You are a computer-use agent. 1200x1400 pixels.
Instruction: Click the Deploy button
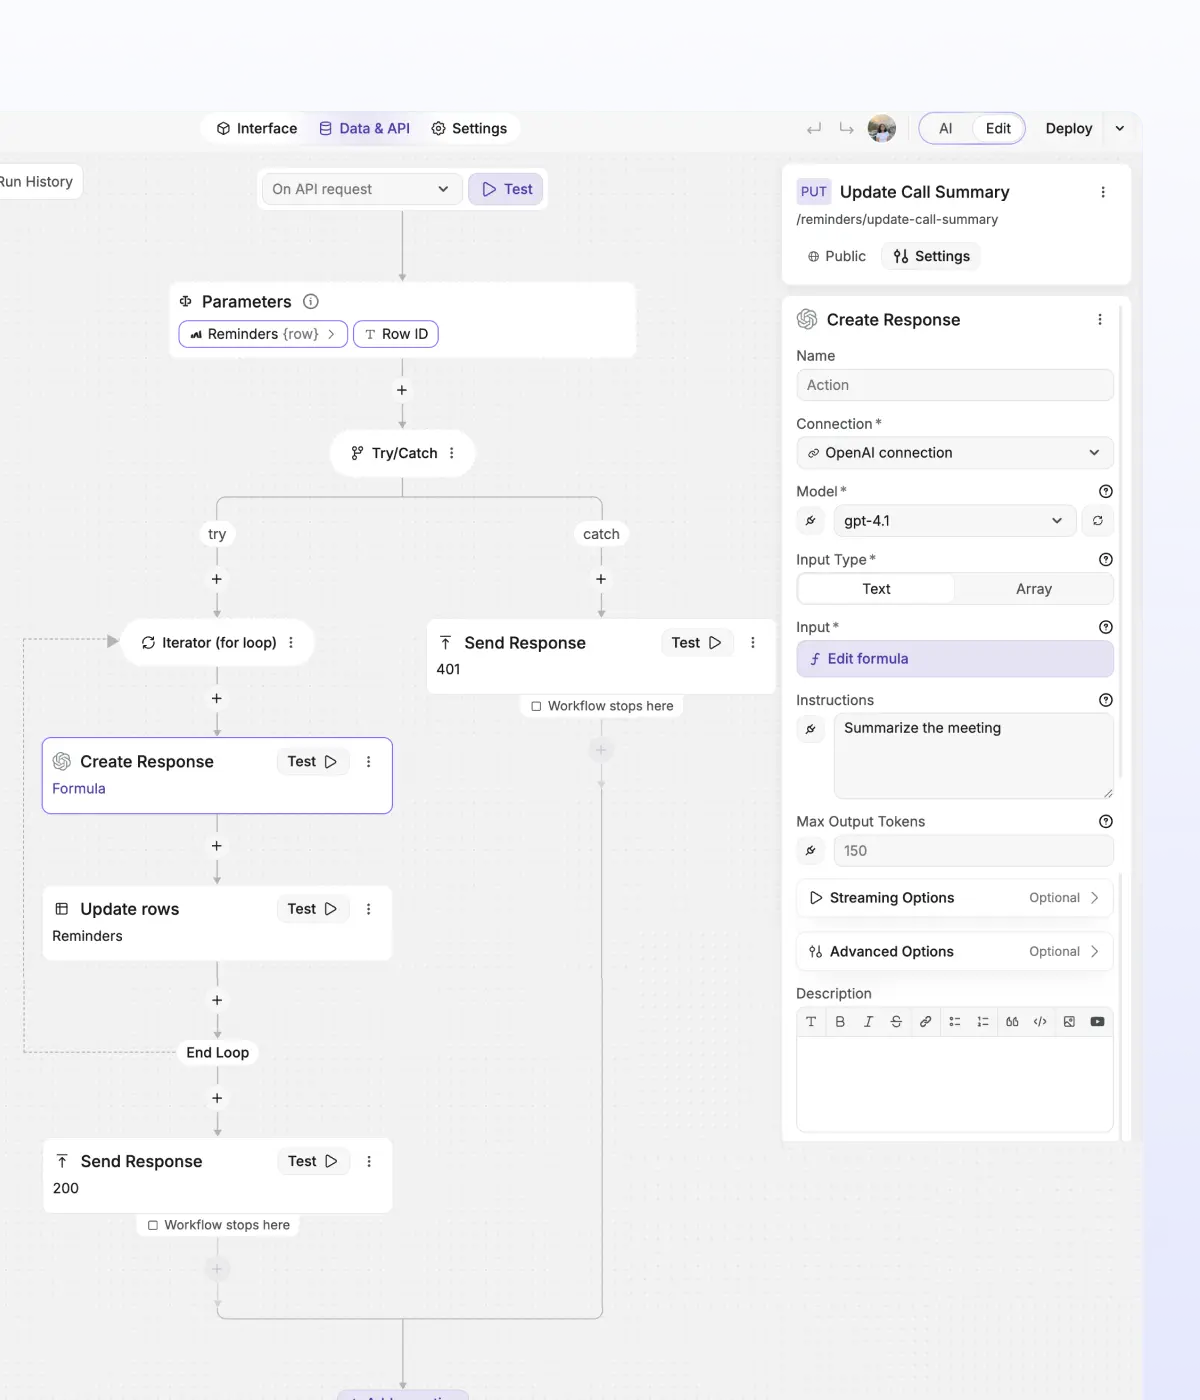point(1067,128)
